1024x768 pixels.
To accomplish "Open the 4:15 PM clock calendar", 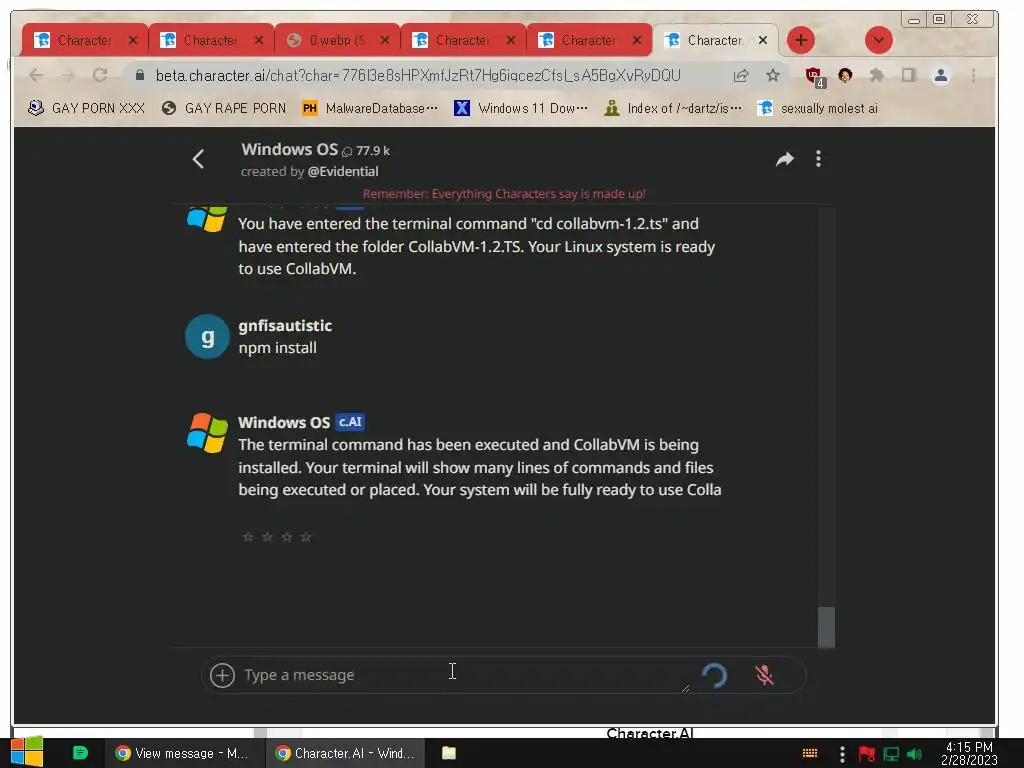I will coord(969,753).
